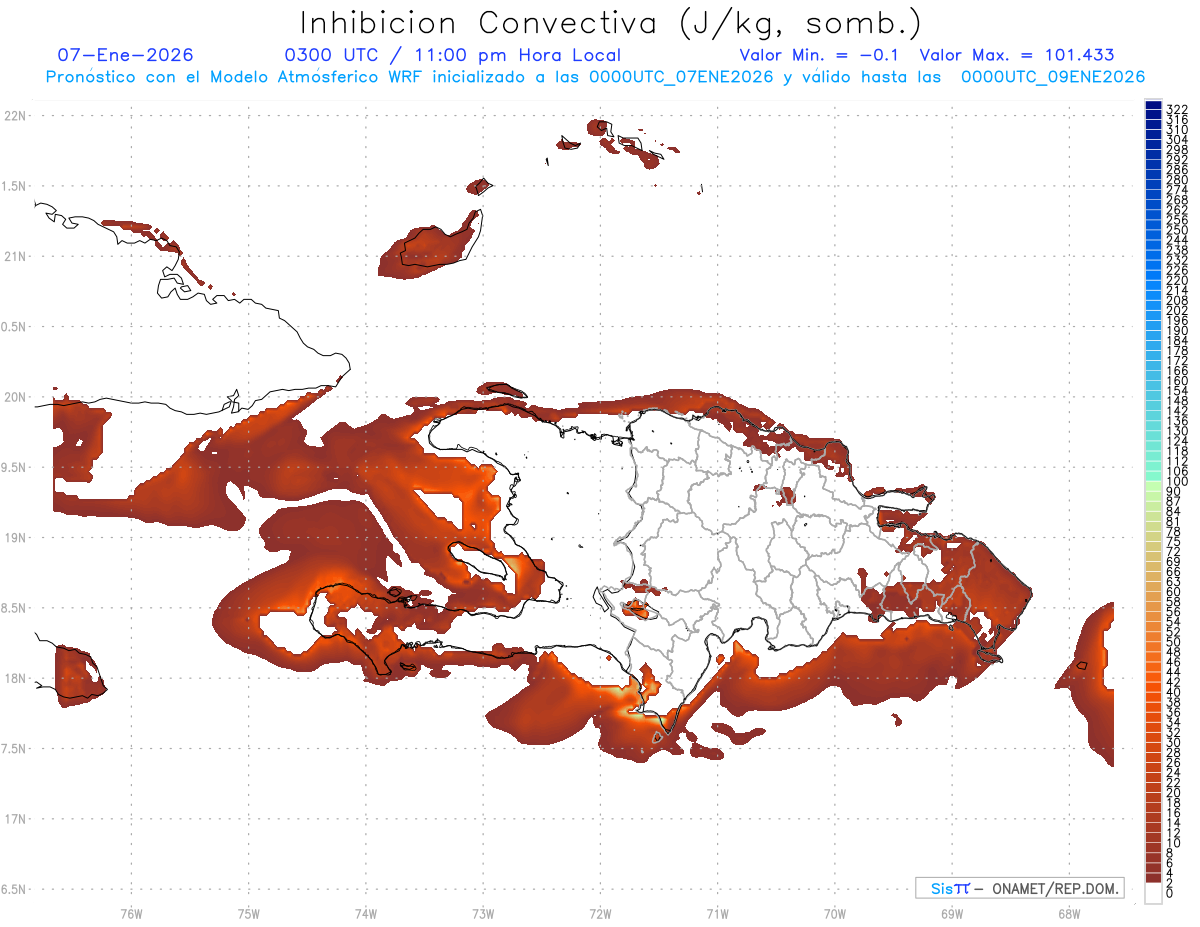Click the '10' legend value
This screenshot has height=927, width=1200.
pyautogui.click(x=1174, y=843)
